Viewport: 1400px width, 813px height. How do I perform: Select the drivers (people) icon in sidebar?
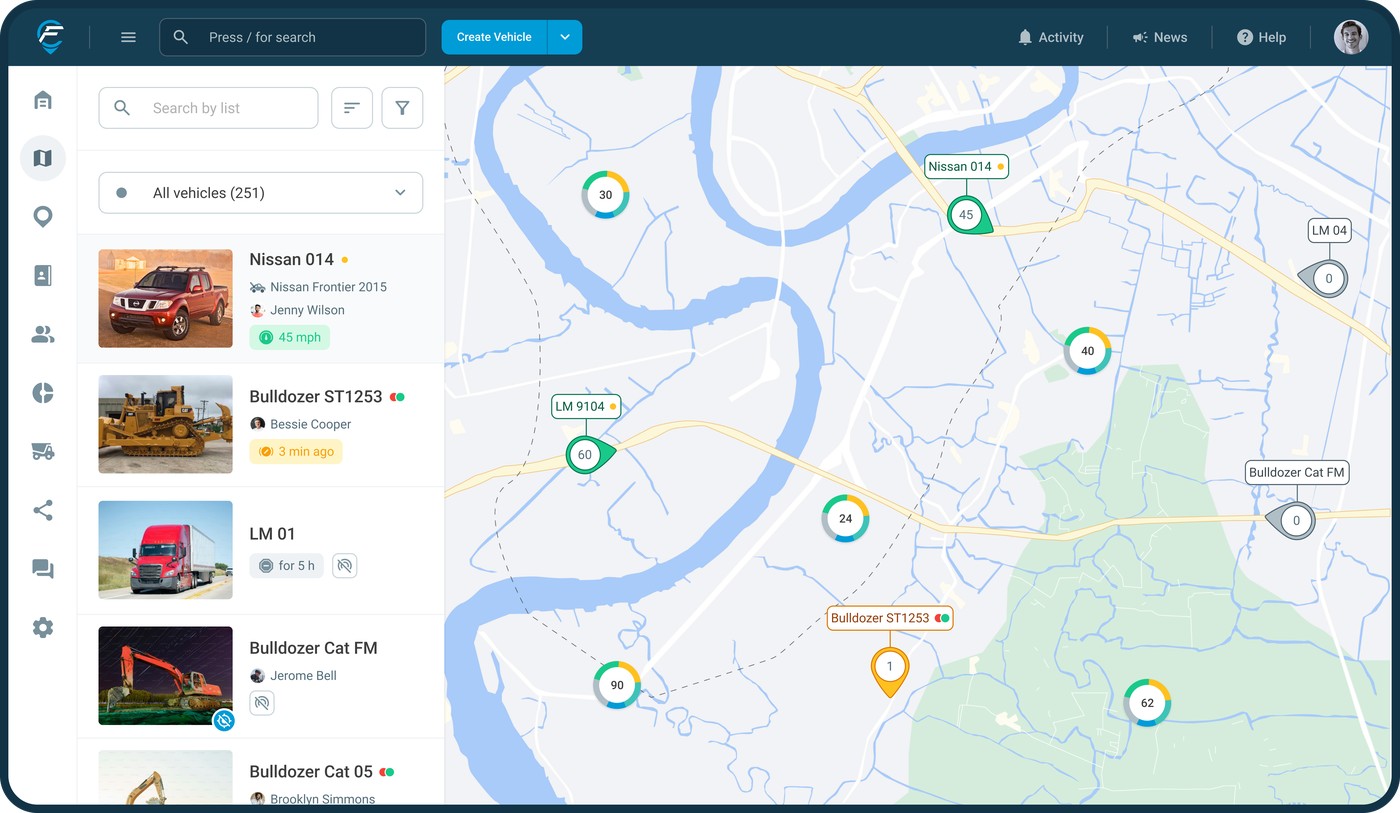pos(42,334)
